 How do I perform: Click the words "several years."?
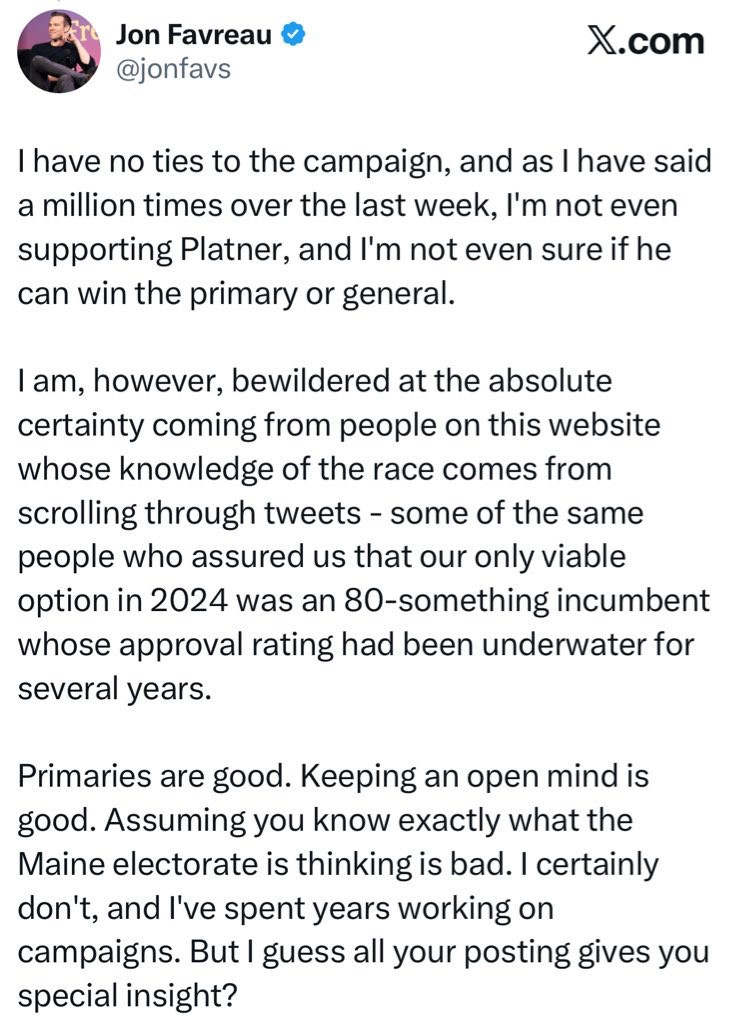tap(115, 689)
